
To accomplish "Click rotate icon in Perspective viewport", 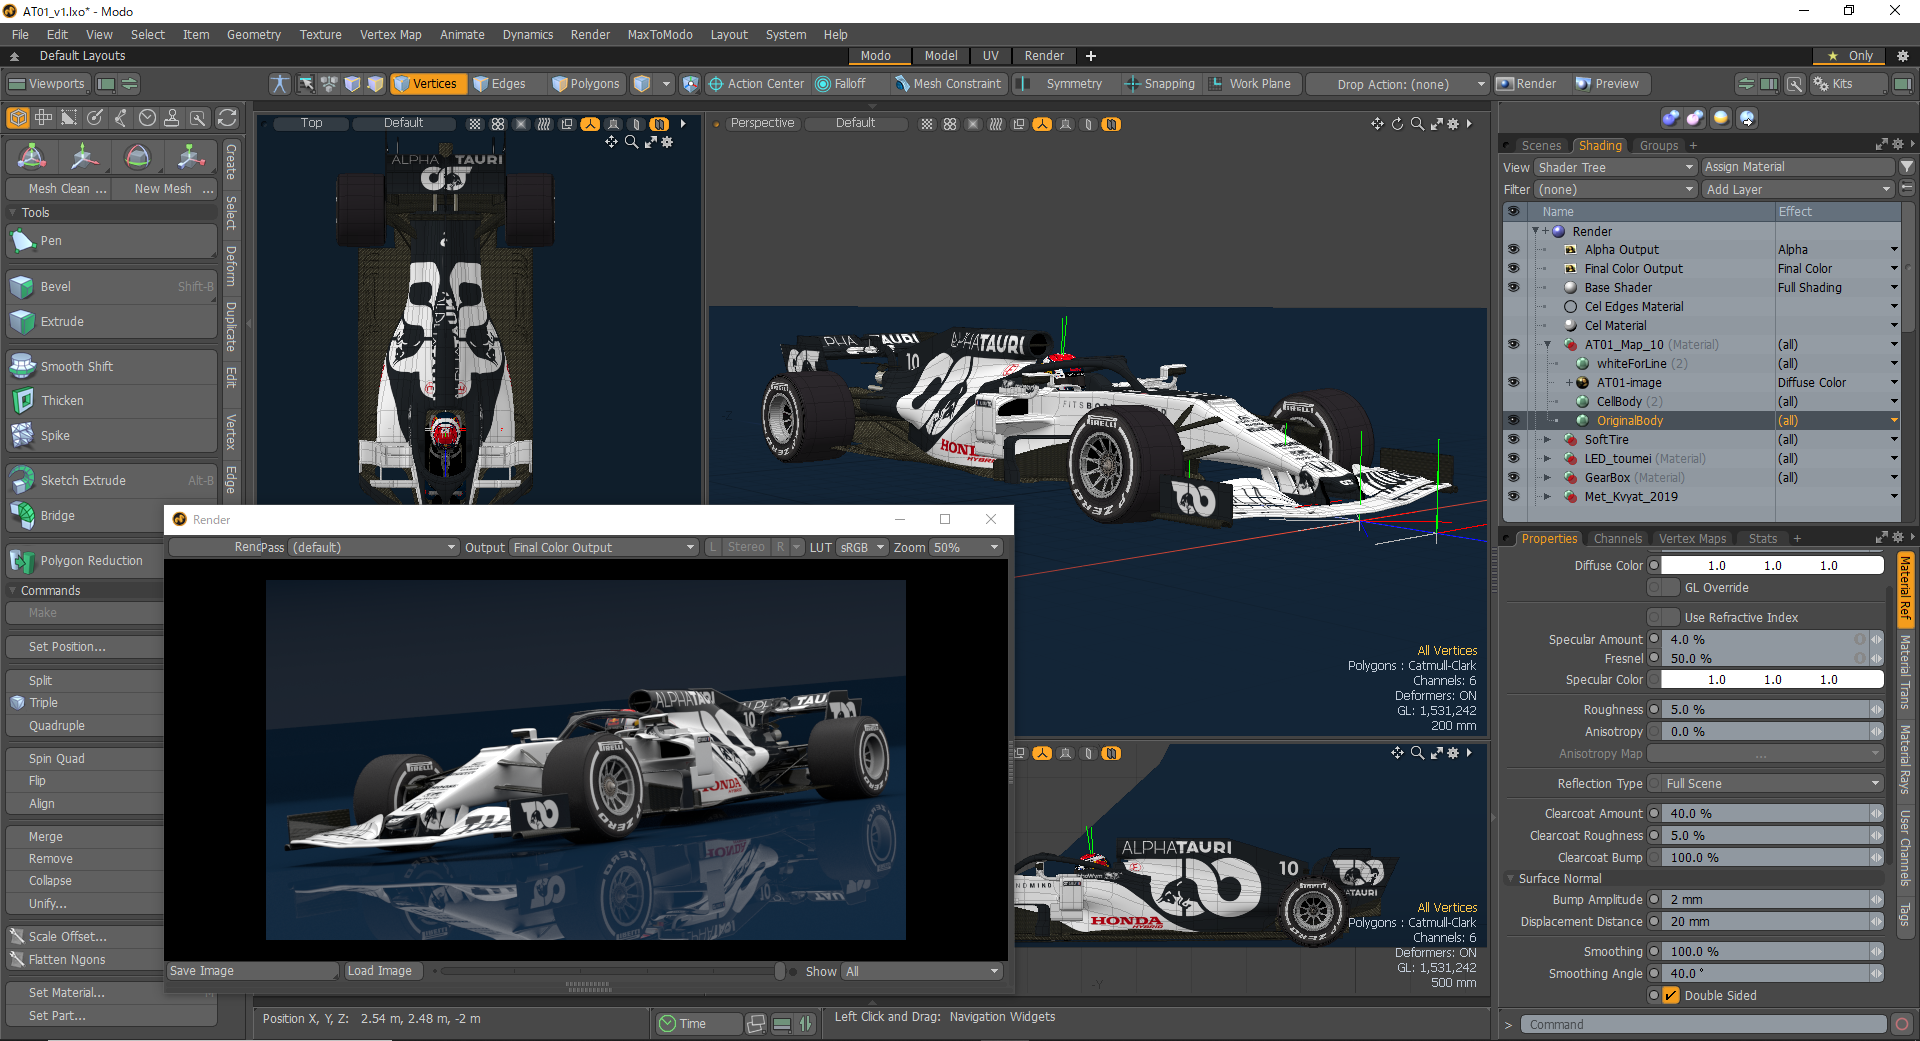I will [x=1397, y=124].
